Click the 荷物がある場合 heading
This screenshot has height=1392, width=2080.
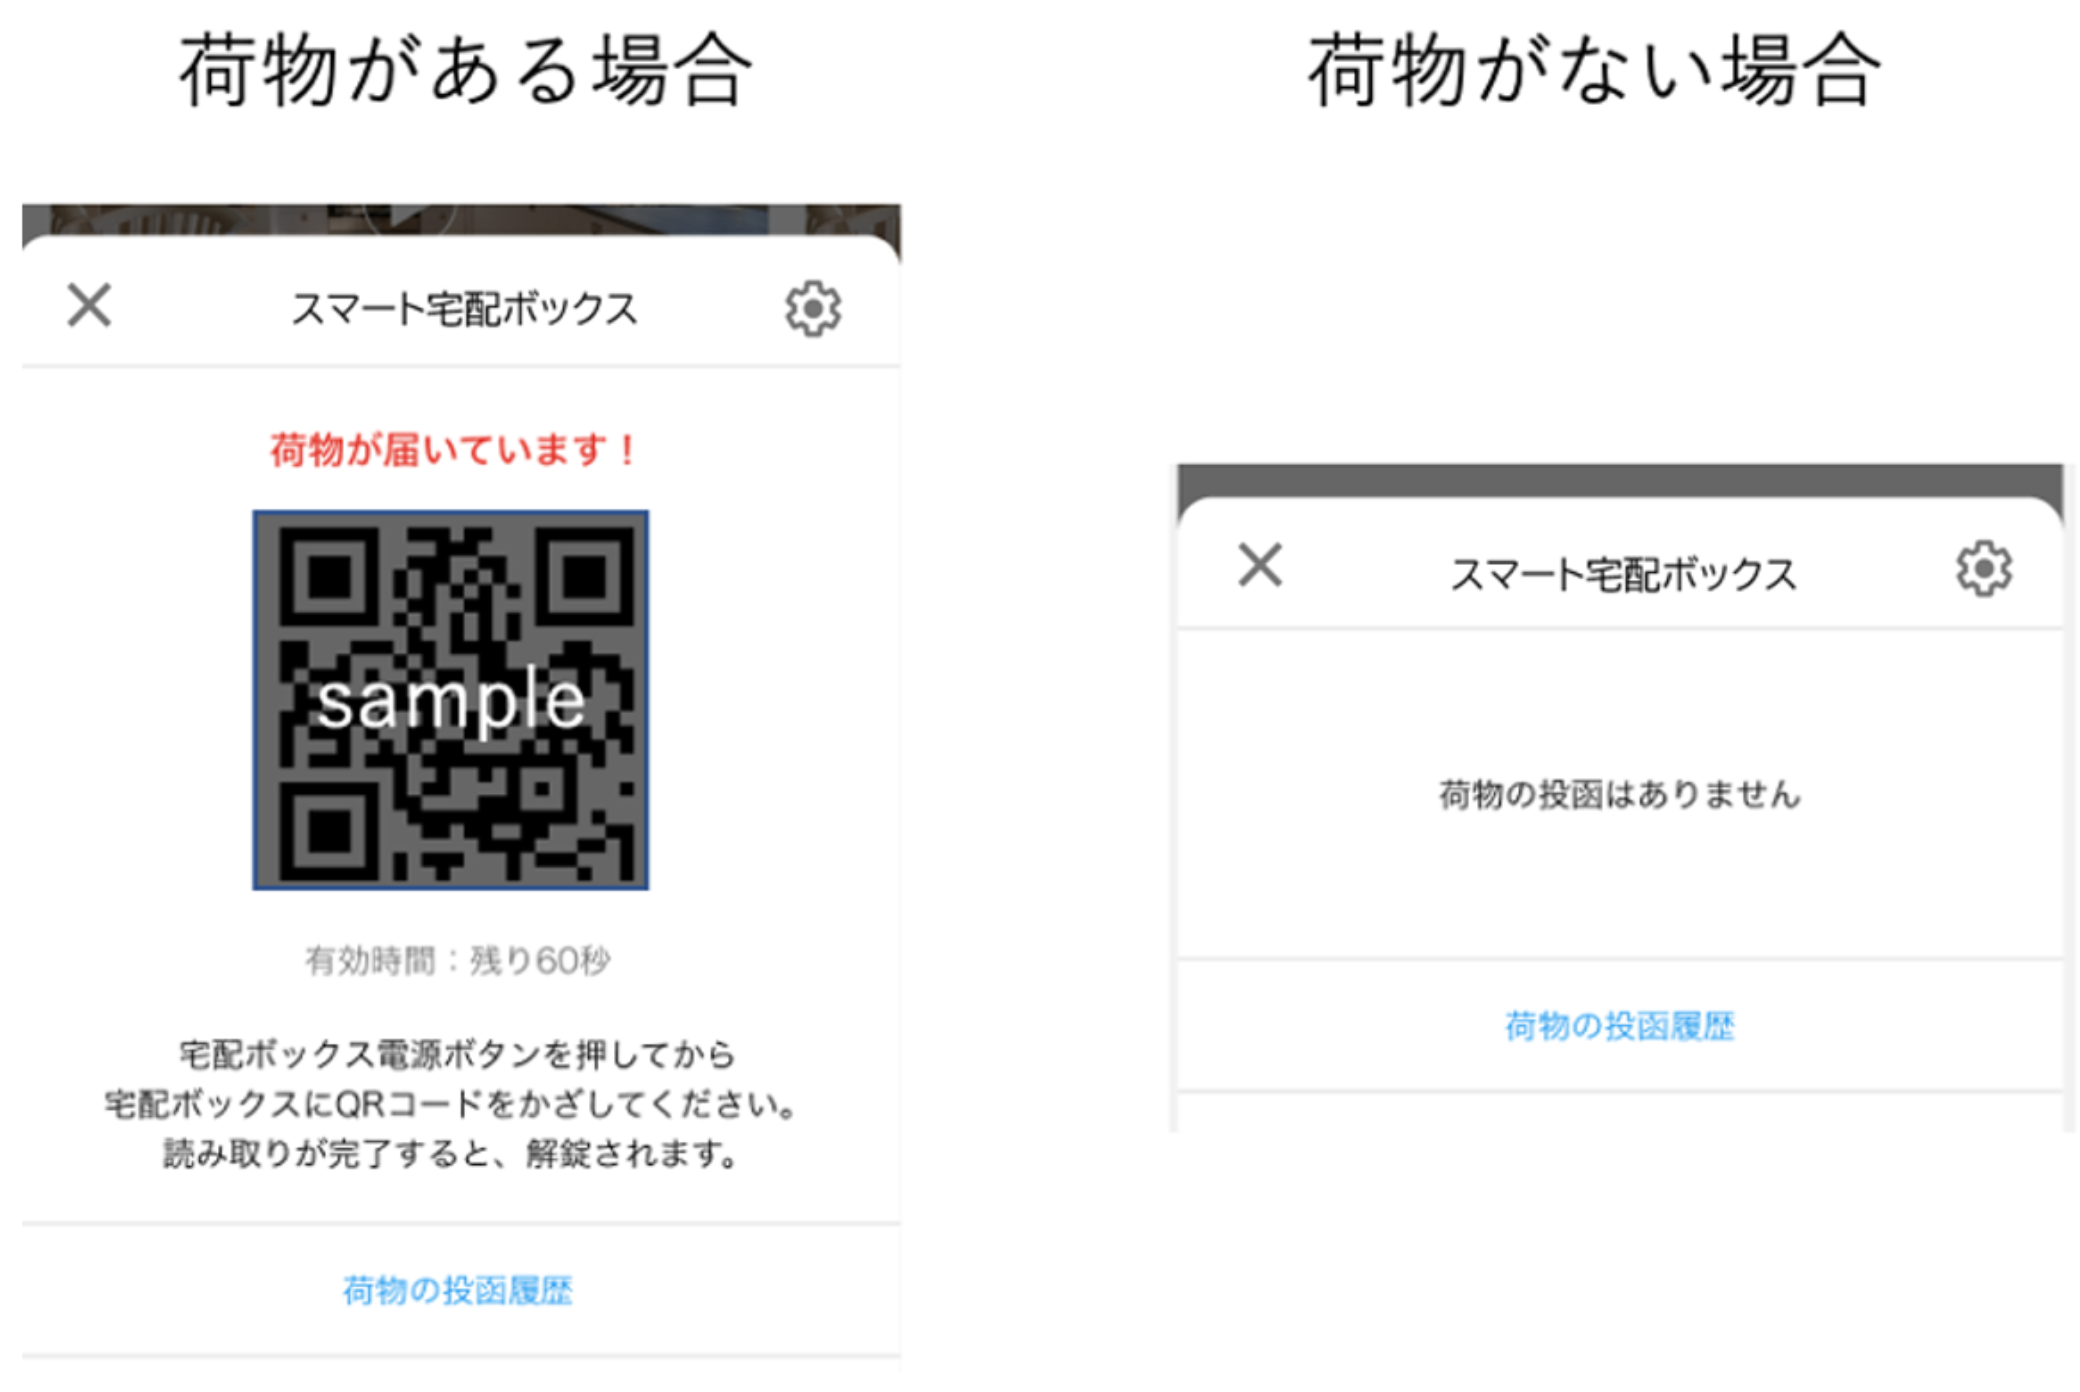(x=465, y=70)
